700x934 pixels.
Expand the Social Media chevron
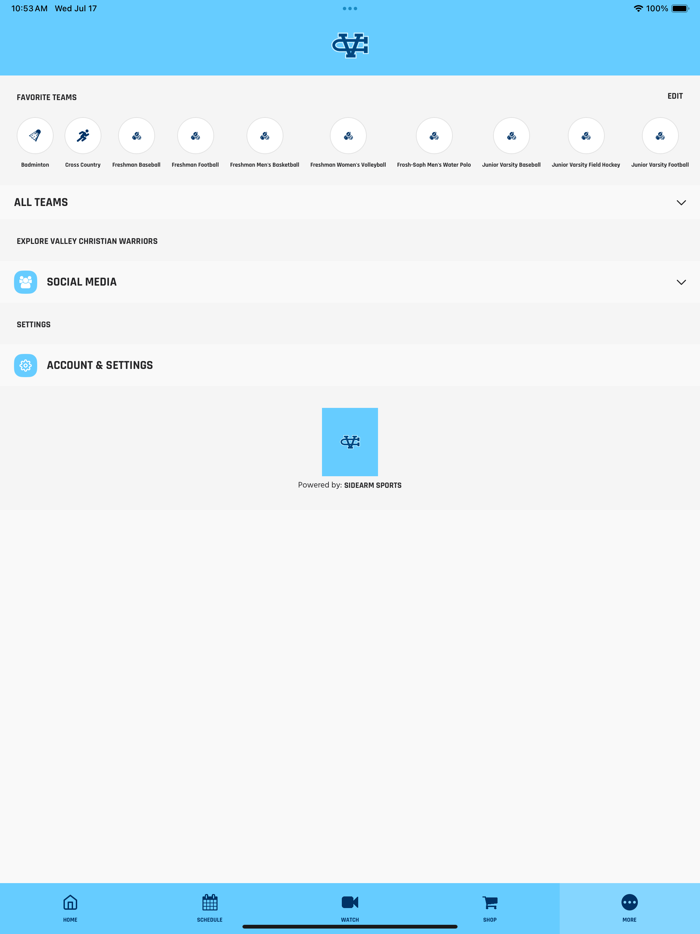point(681,282)
